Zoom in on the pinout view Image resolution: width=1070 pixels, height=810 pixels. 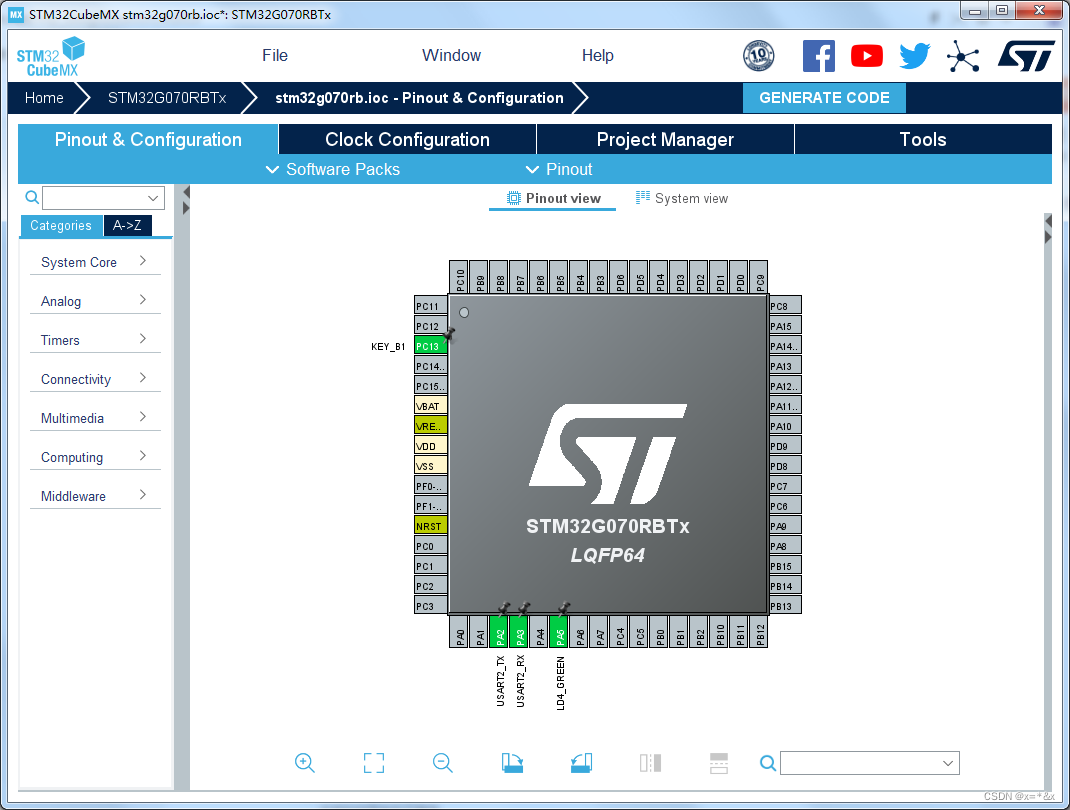coord(304,762)
